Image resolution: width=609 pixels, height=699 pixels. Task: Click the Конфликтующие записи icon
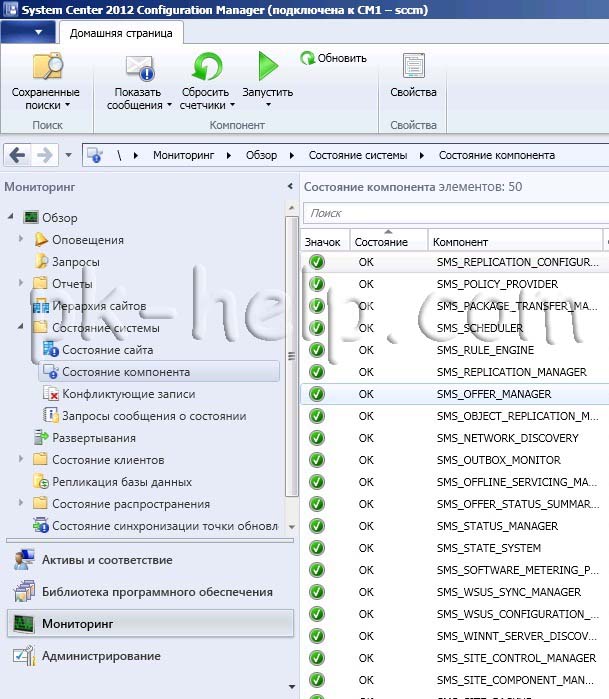[51, 394]
